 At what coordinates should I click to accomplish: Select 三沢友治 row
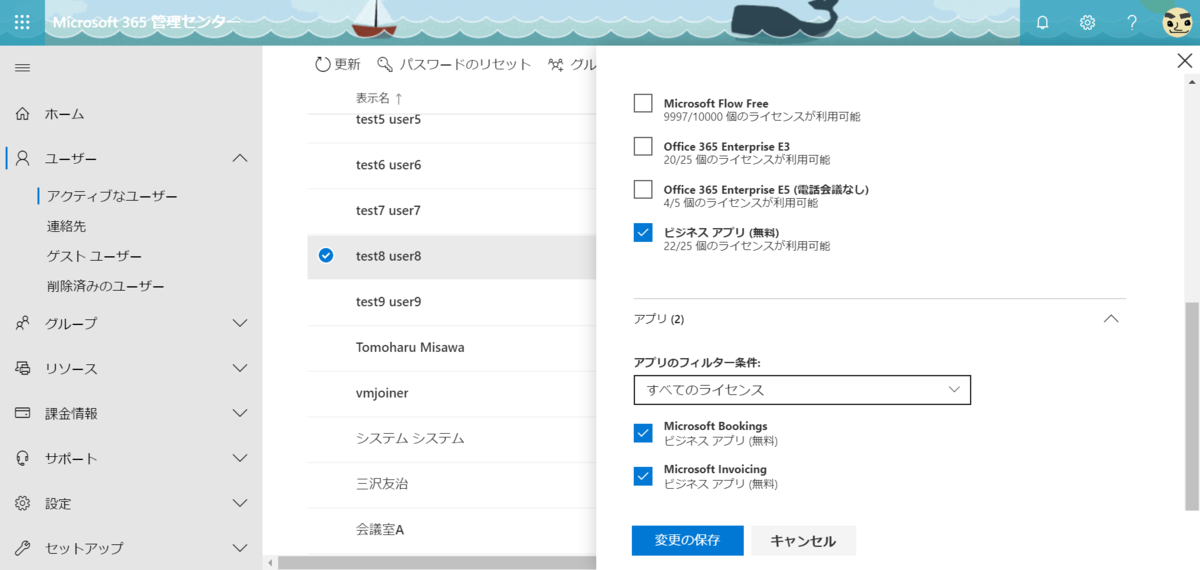click(x=451, y=483)
